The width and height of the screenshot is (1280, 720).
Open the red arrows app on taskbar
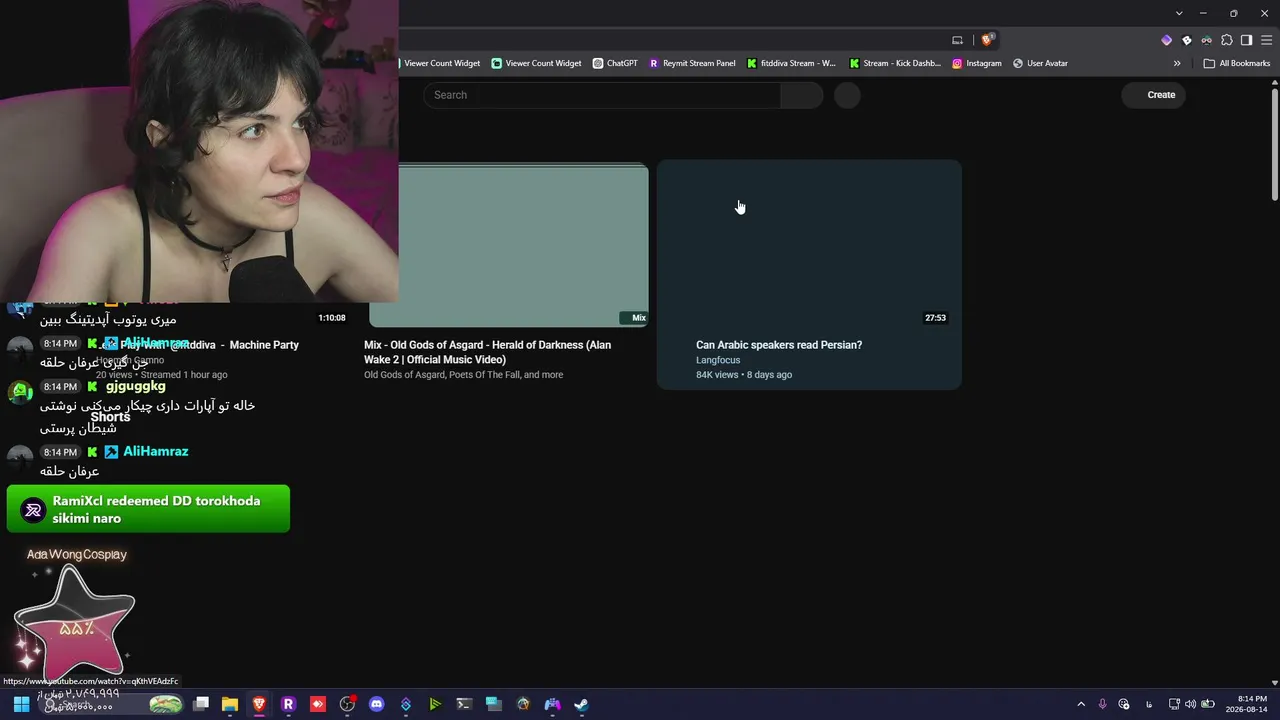coord(318,704)
